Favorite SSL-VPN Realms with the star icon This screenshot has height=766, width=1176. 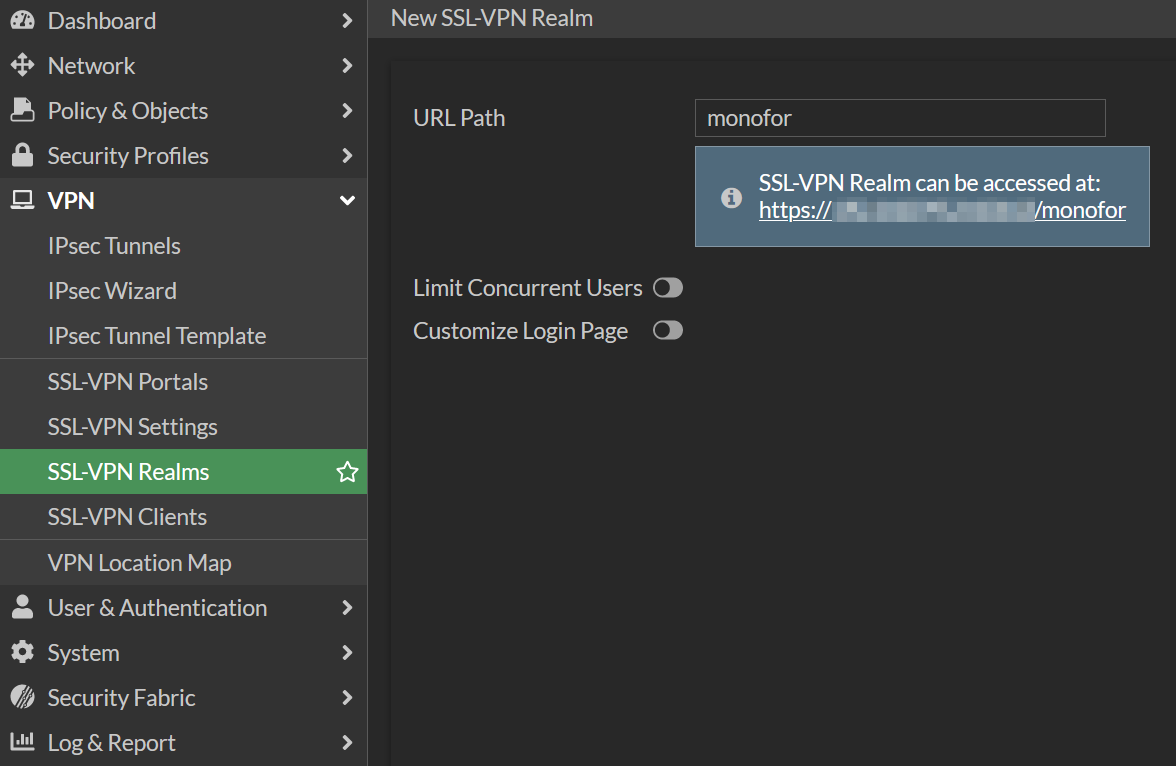click(347, 472)
